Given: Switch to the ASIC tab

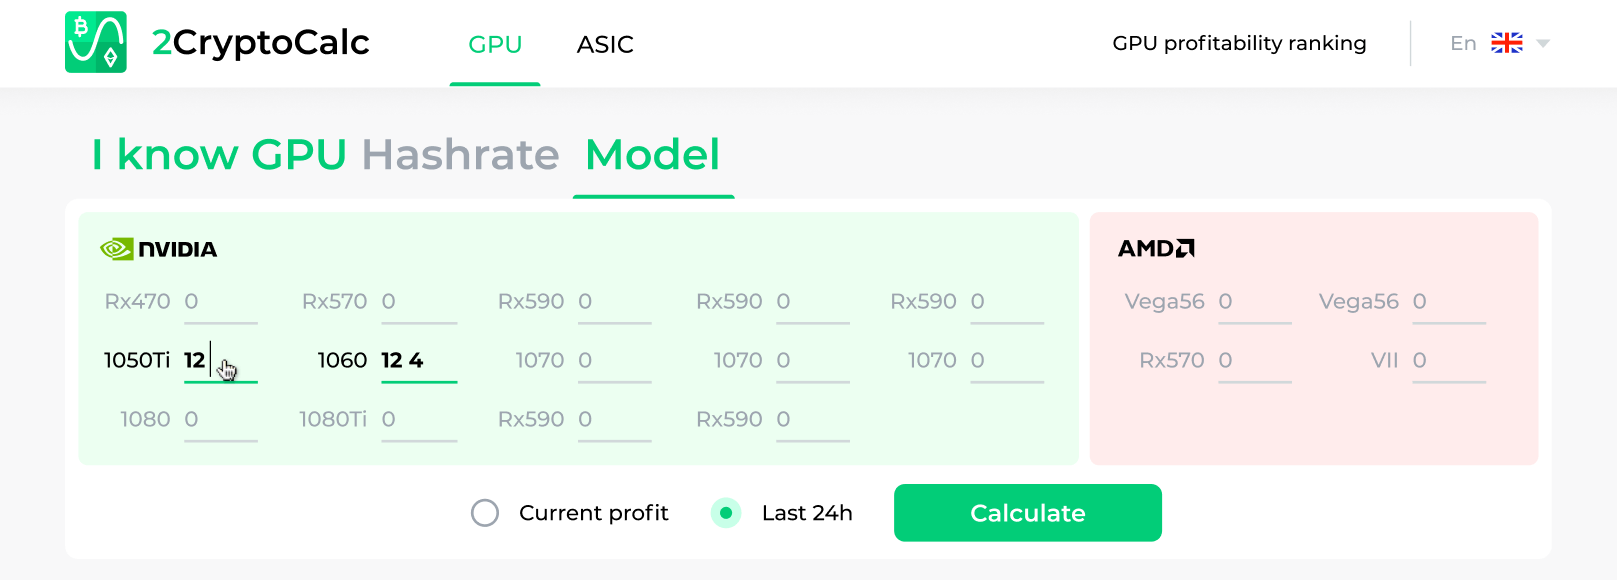Looking at the screenshot, I should [605, 44].
